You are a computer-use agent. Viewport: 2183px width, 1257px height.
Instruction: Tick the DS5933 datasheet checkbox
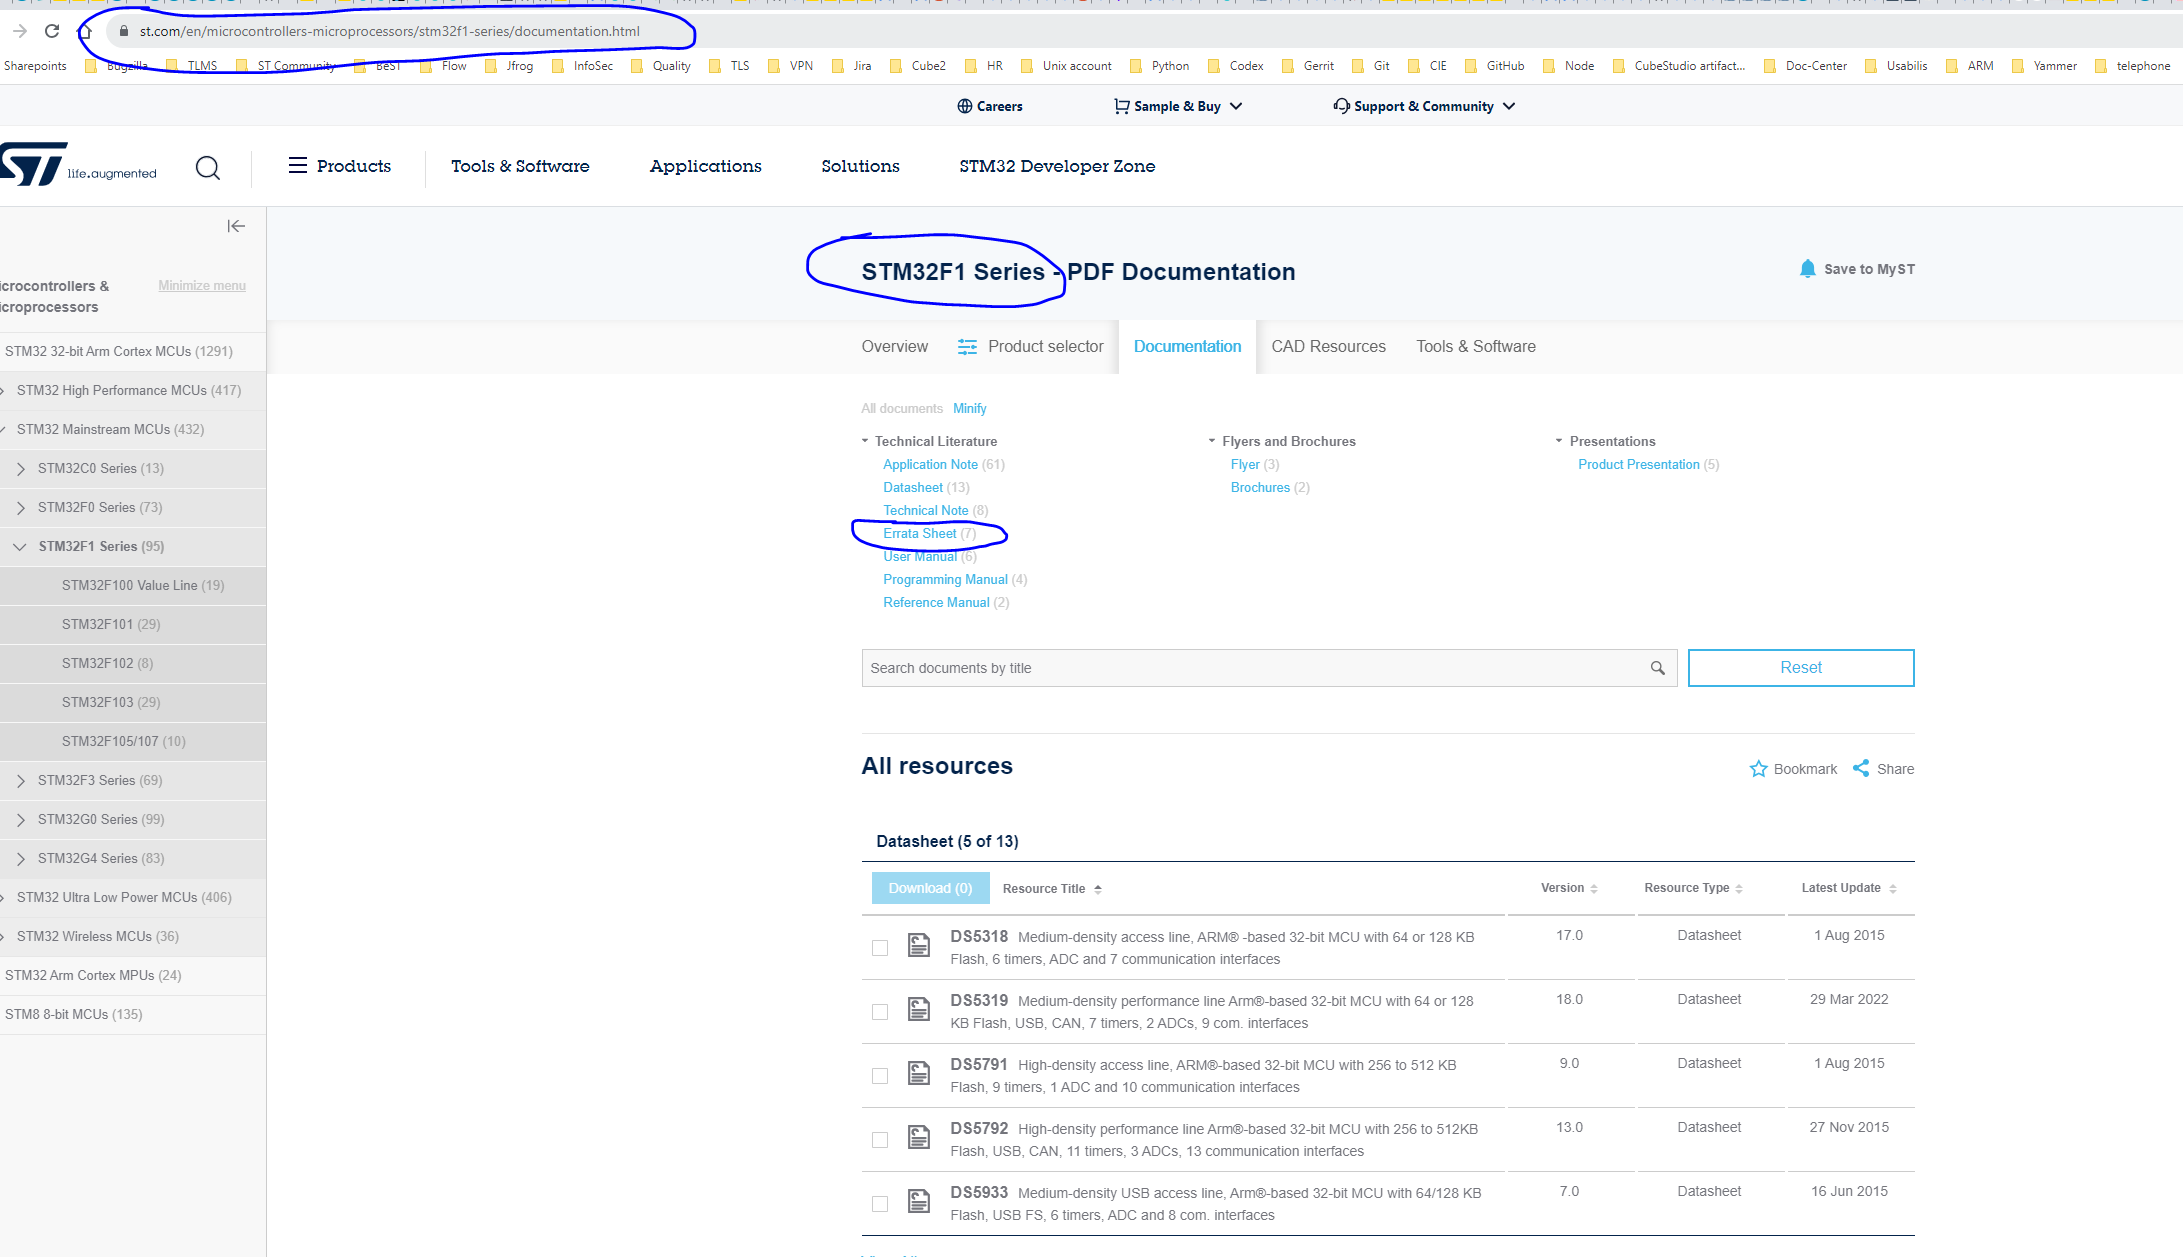click(x=880, y=1204)
